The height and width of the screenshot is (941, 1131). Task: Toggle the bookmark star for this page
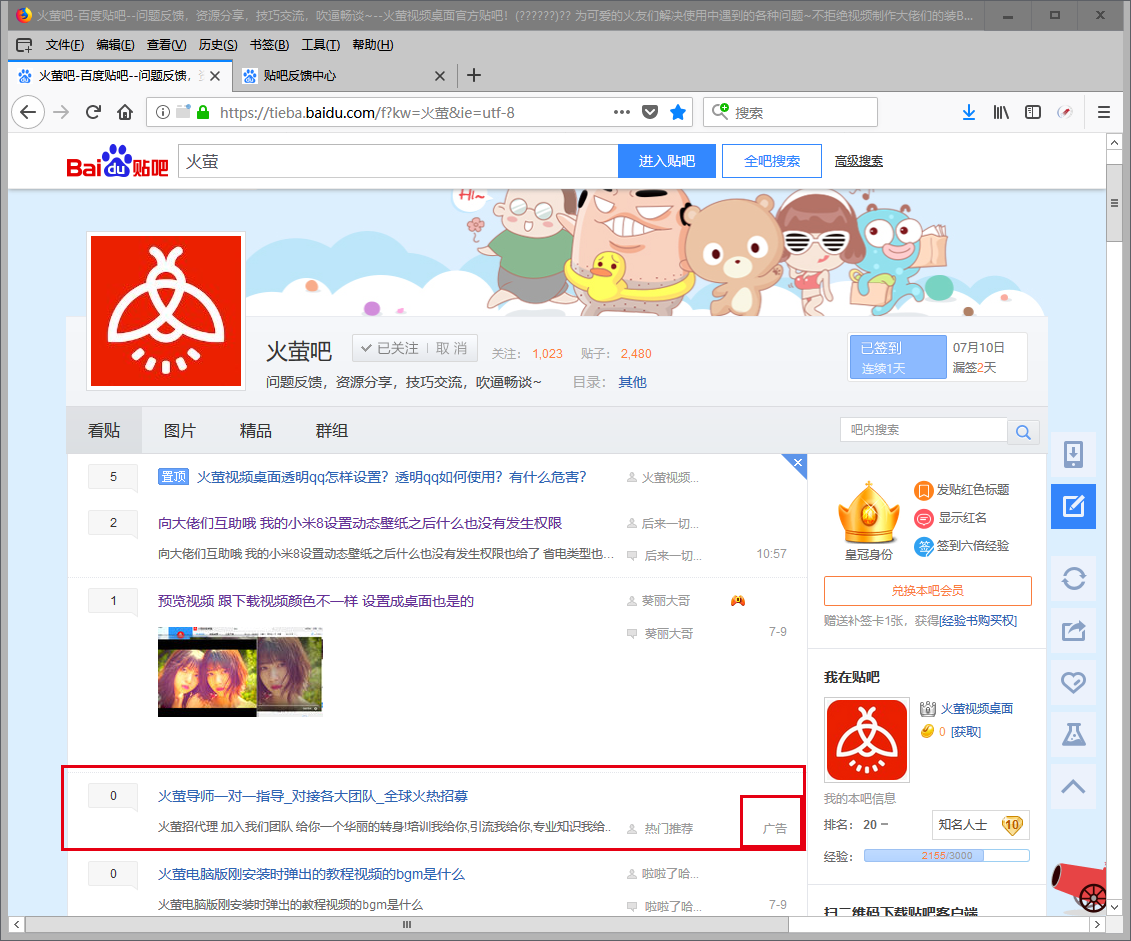678,112
